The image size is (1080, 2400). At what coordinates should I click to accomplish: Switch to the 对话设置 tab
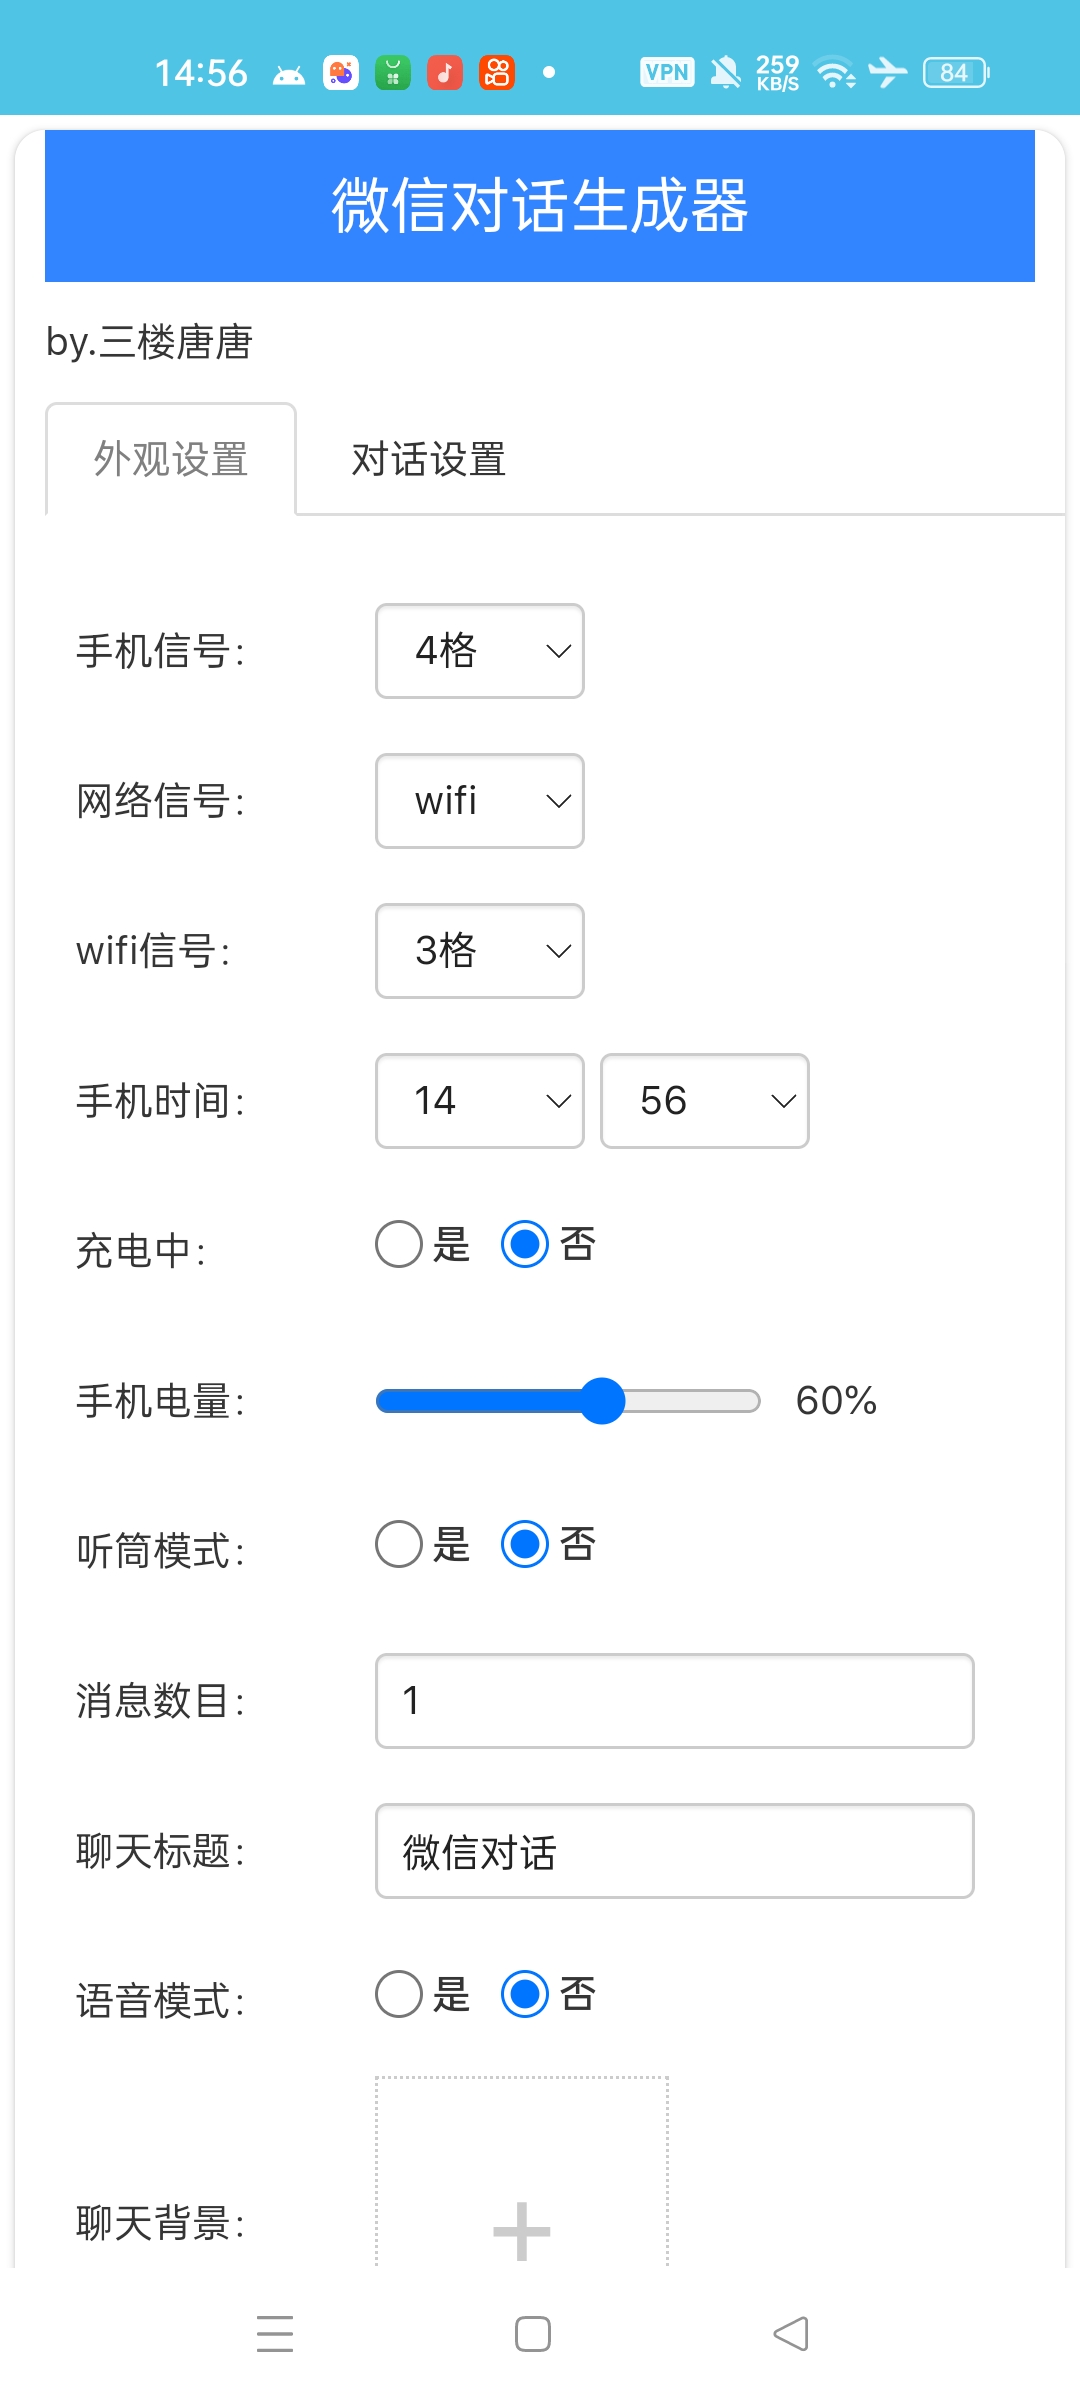tap(428, 460)
